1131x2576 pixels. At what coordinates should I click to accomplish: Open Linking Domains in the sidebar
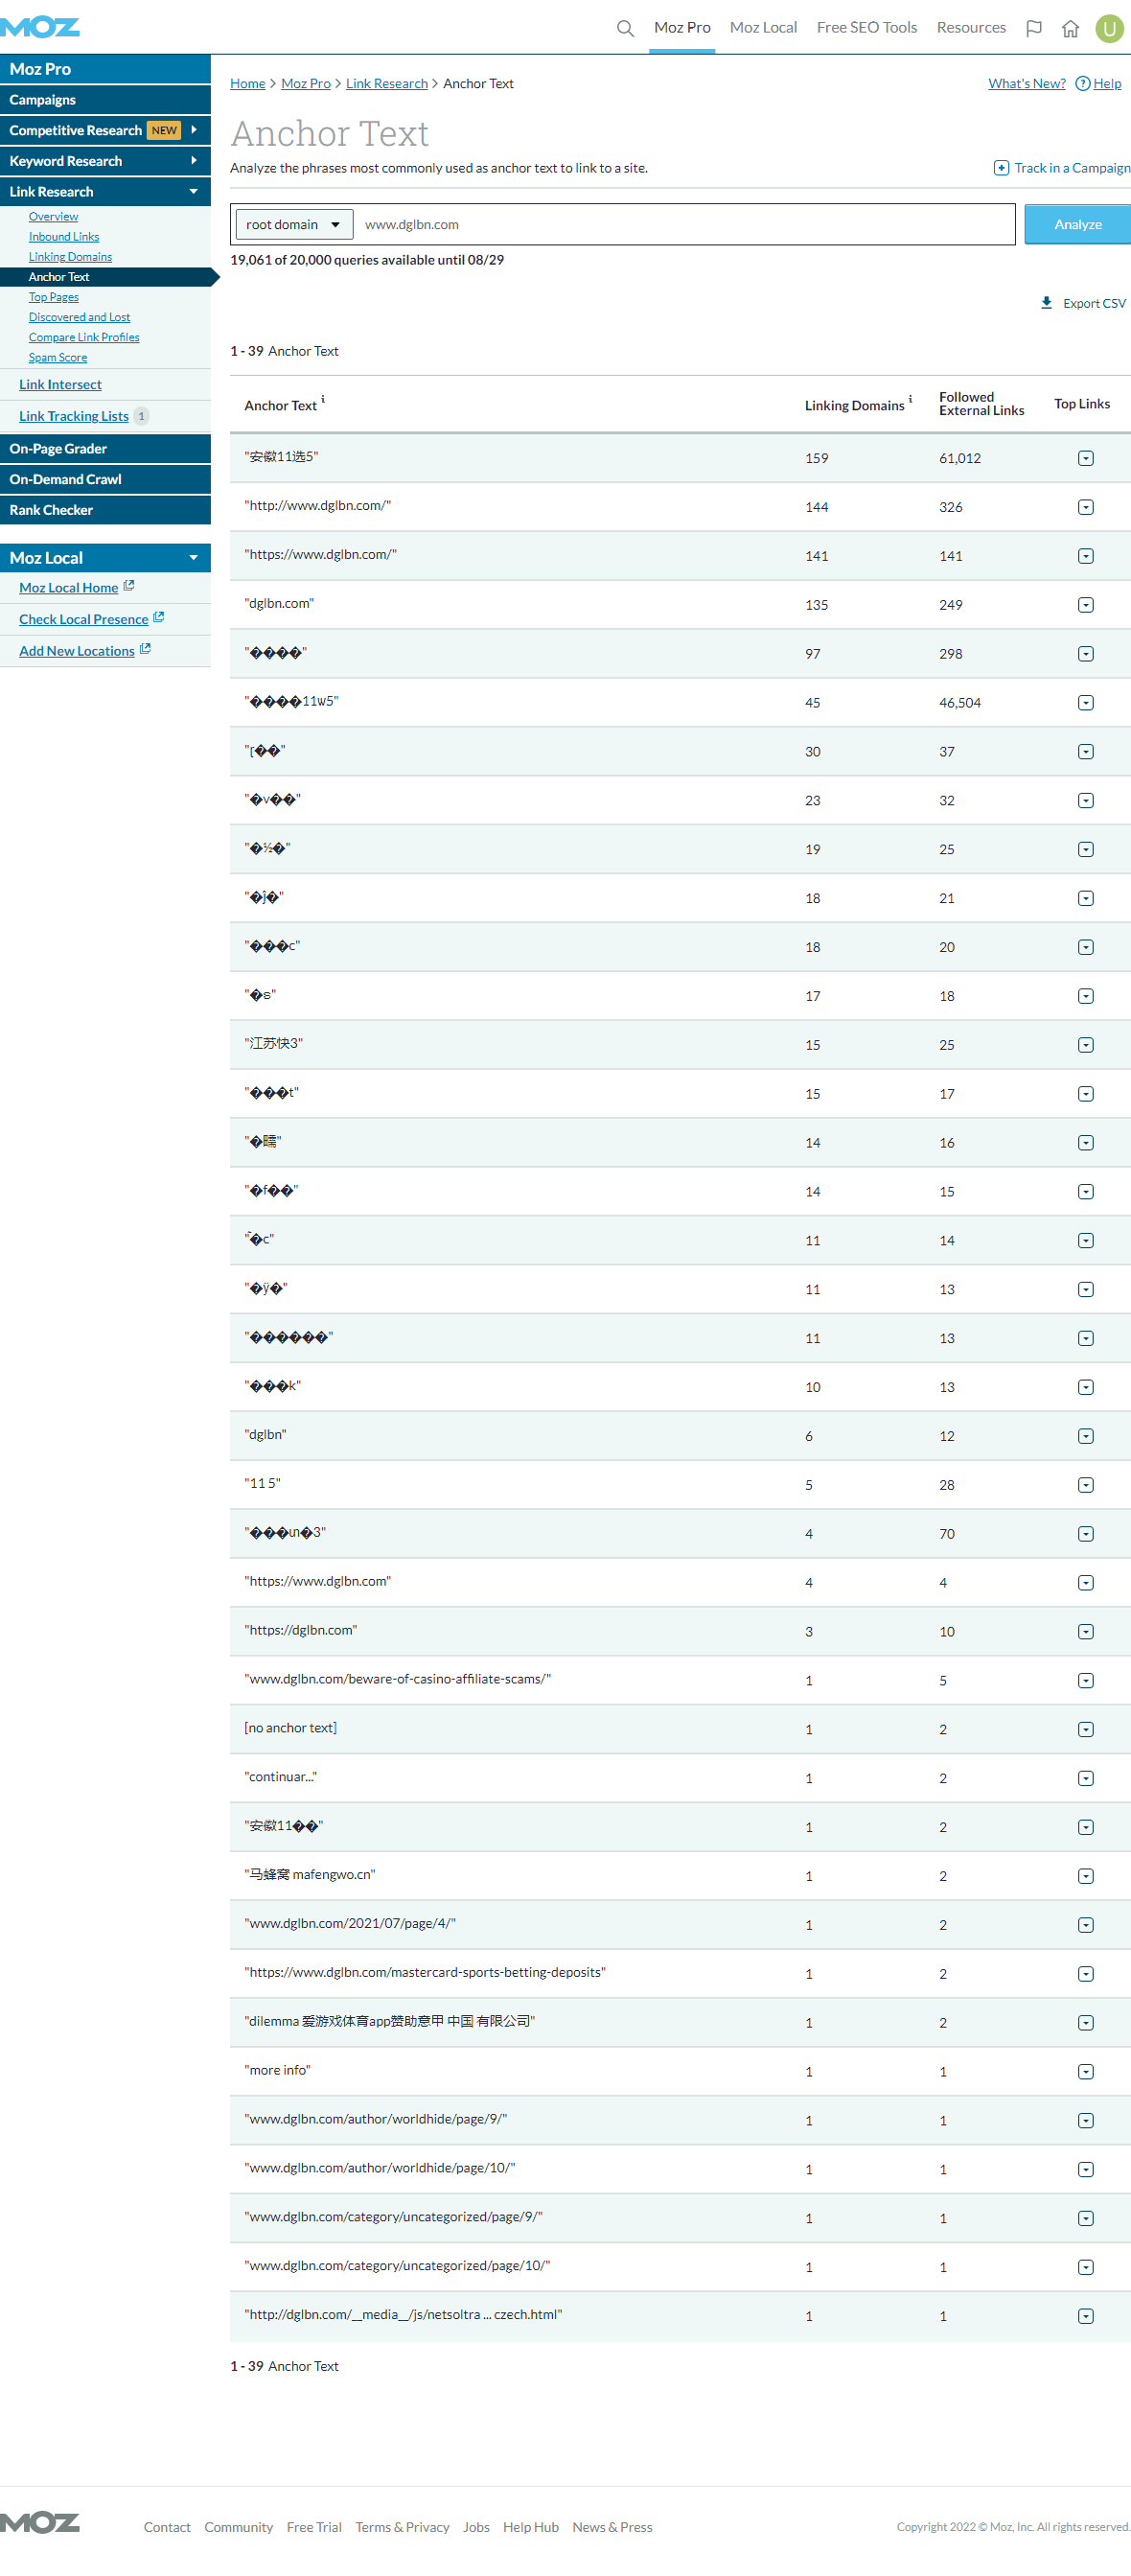click(x=70, y=257)
